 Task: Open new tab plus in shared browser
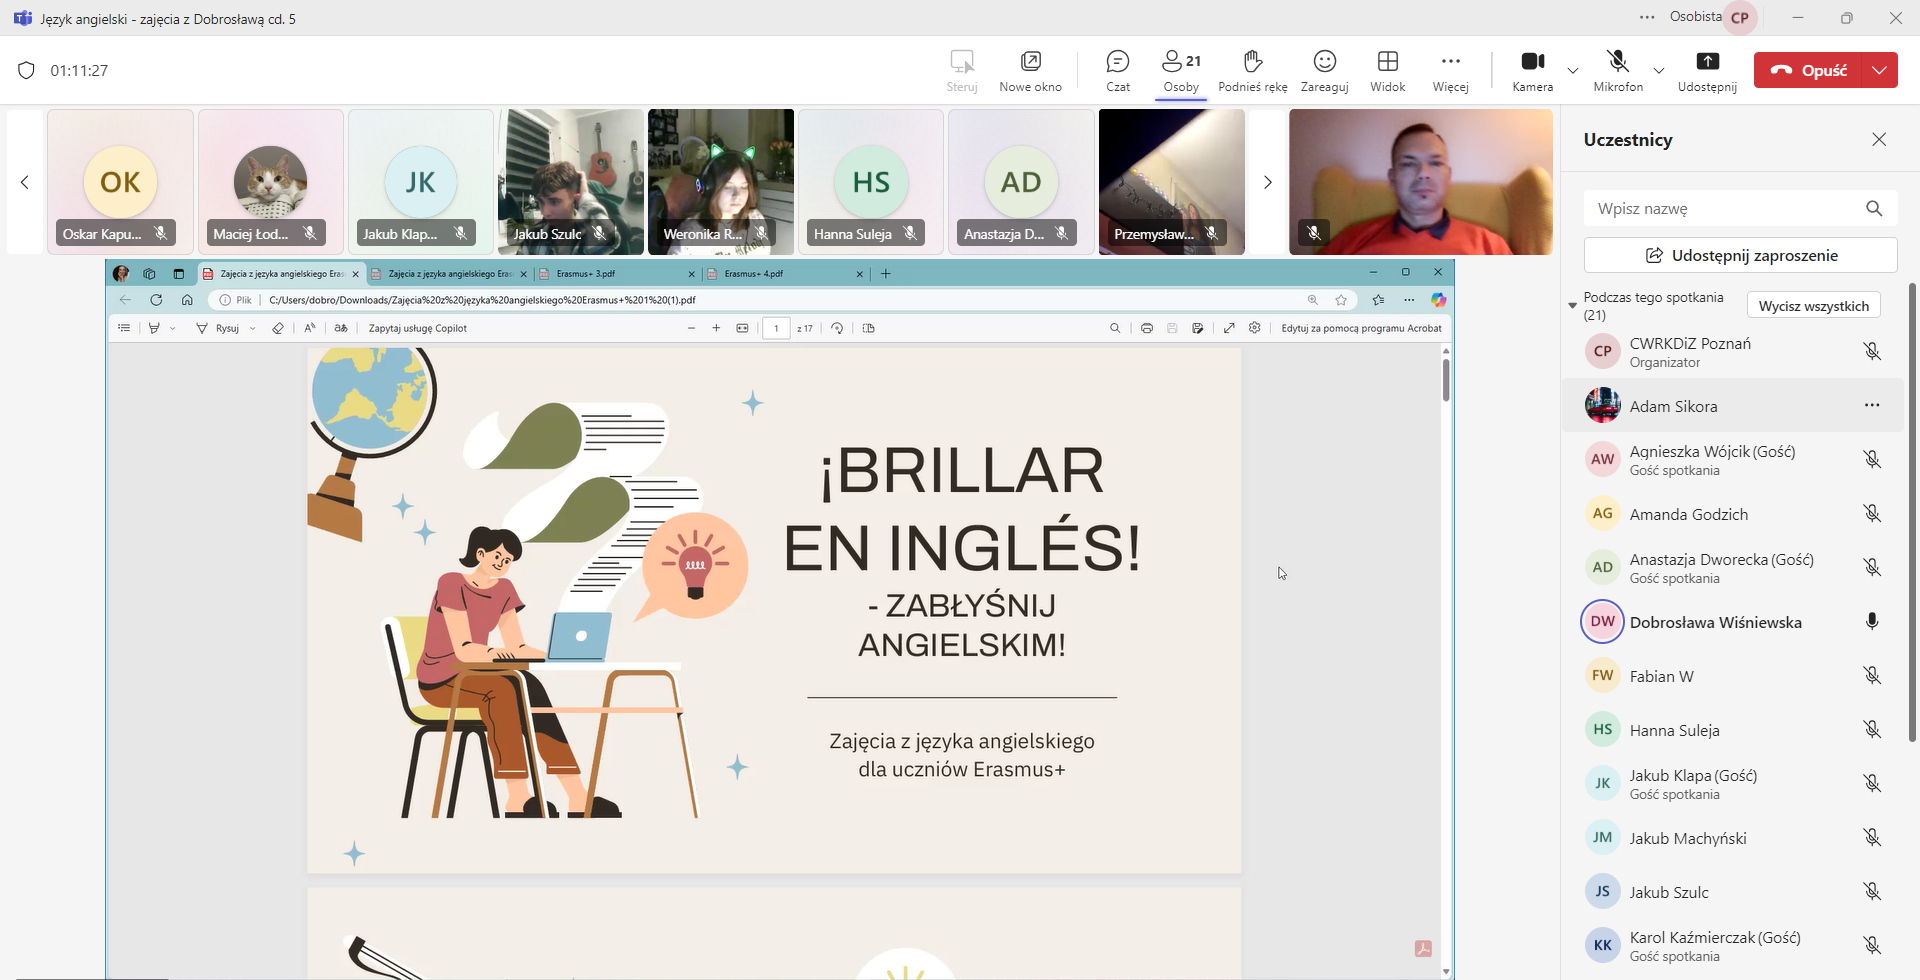tap(886, 273)
